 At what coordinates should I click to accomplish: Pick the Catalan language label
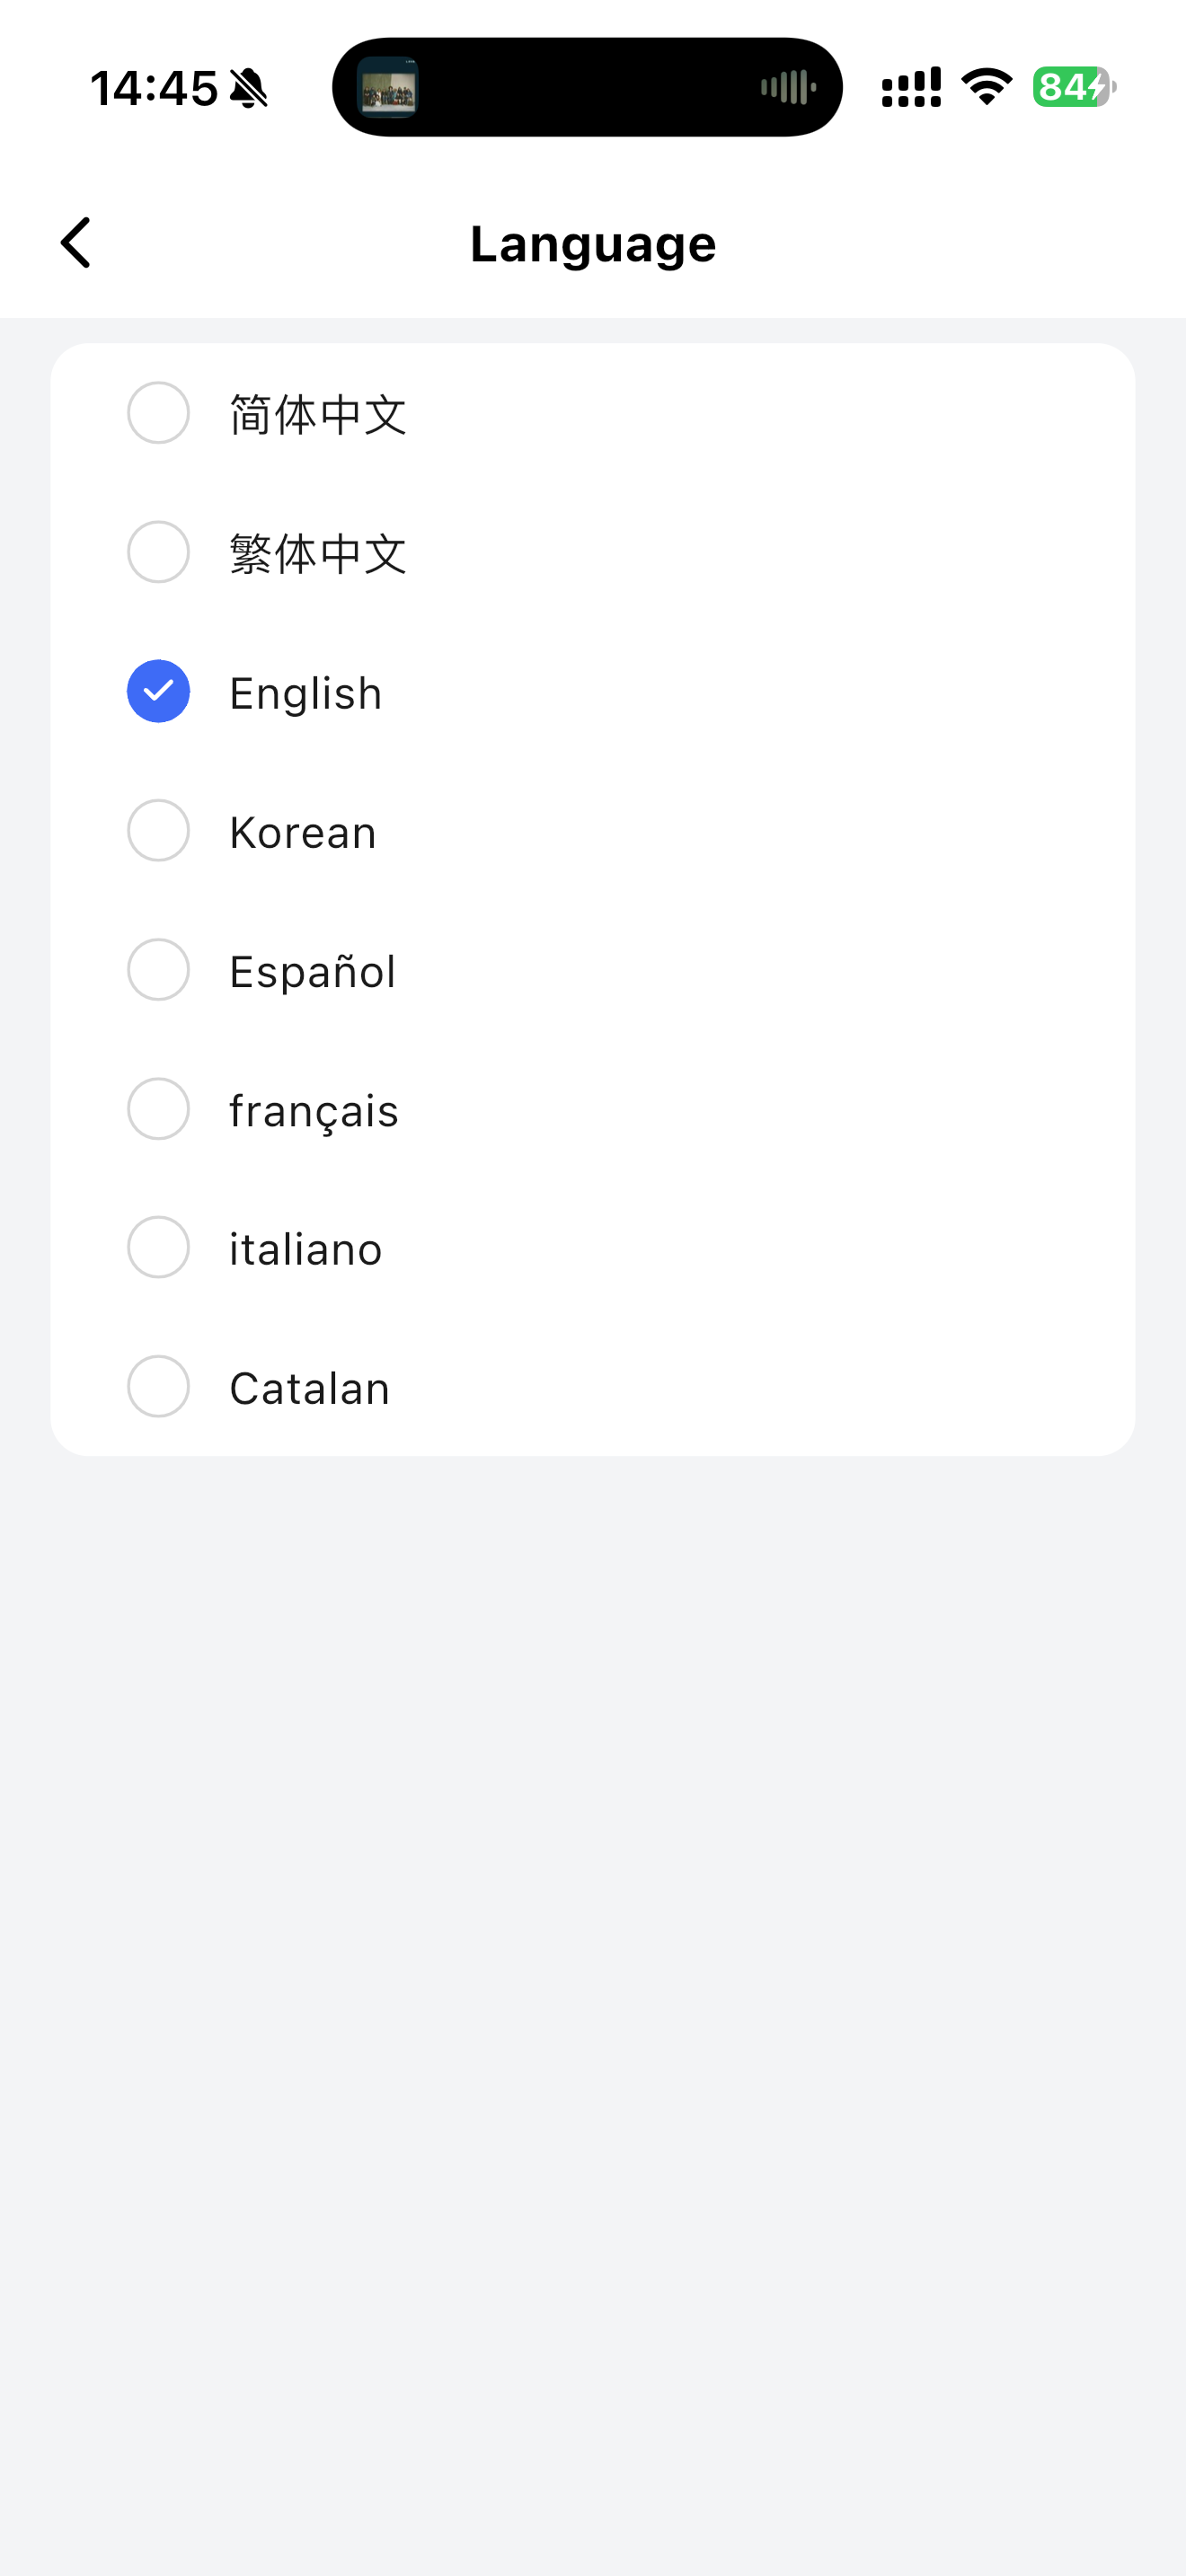pyautogui.click(x=309, y=1389)
